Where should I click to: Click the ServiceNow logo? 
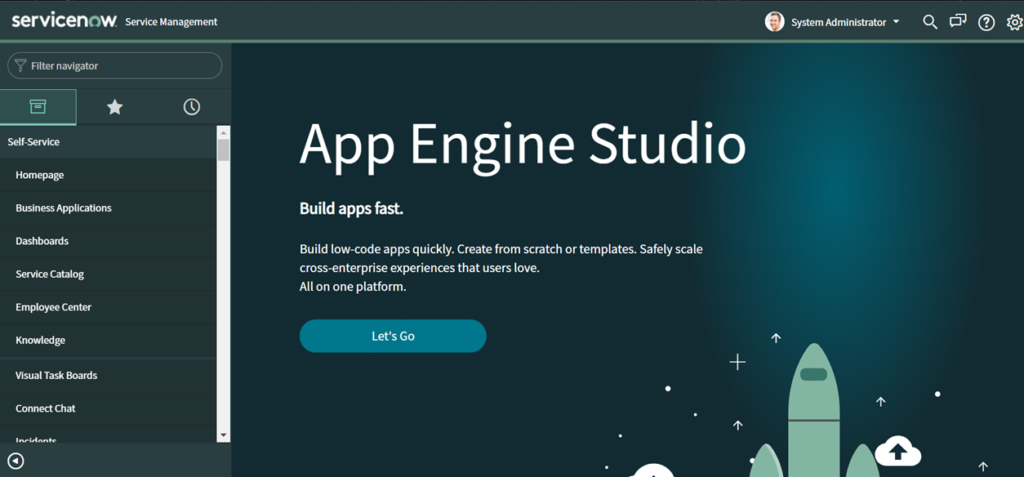point(64,21)
